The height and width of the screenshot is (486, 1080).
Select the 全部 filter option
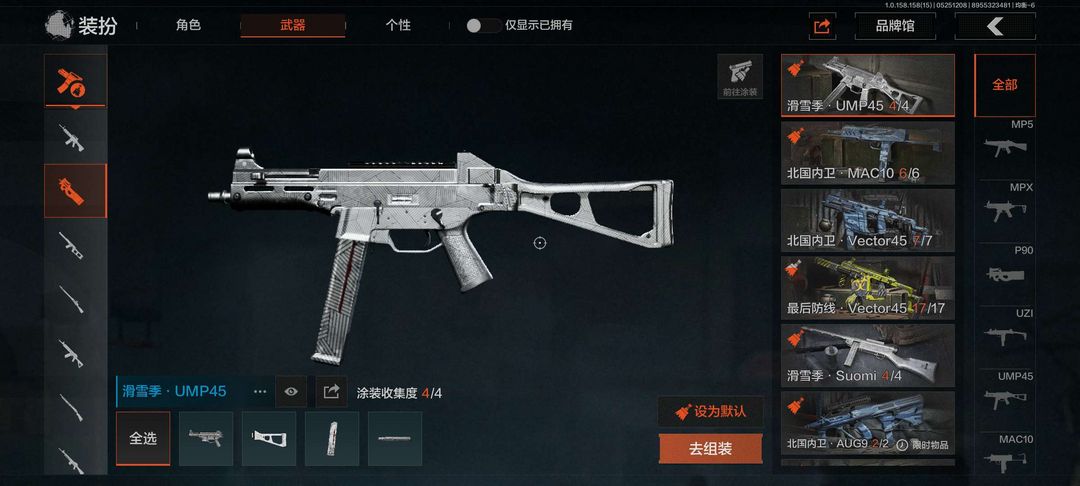click(1005, 85)
